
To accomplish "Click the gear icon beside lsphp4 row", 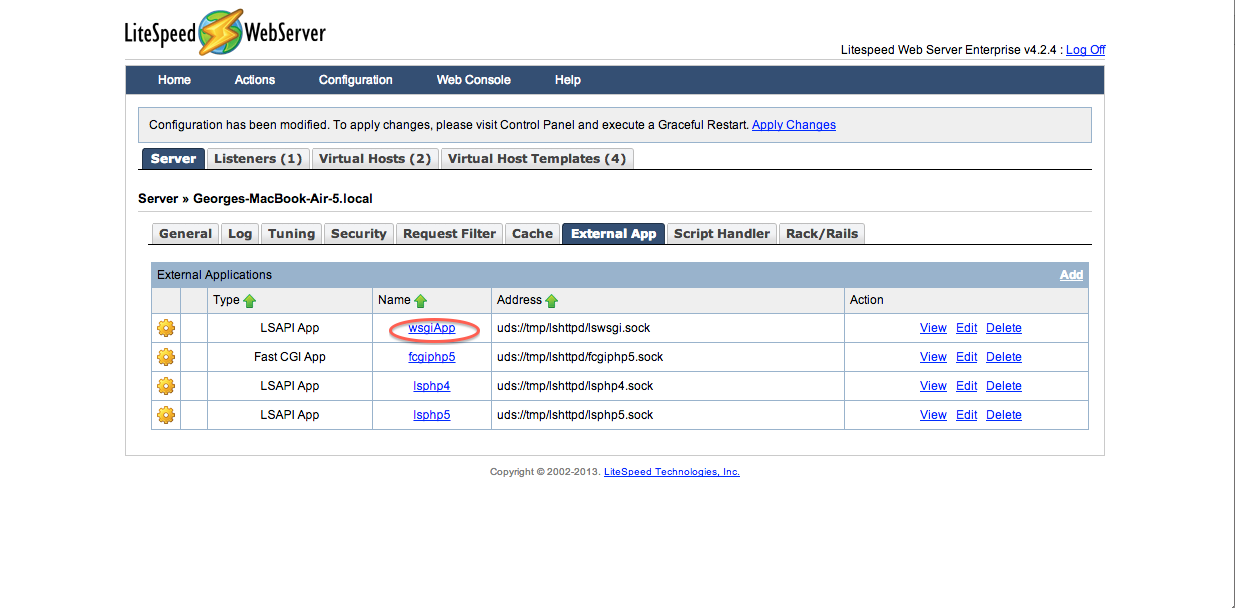I will [x=166, y=386].
